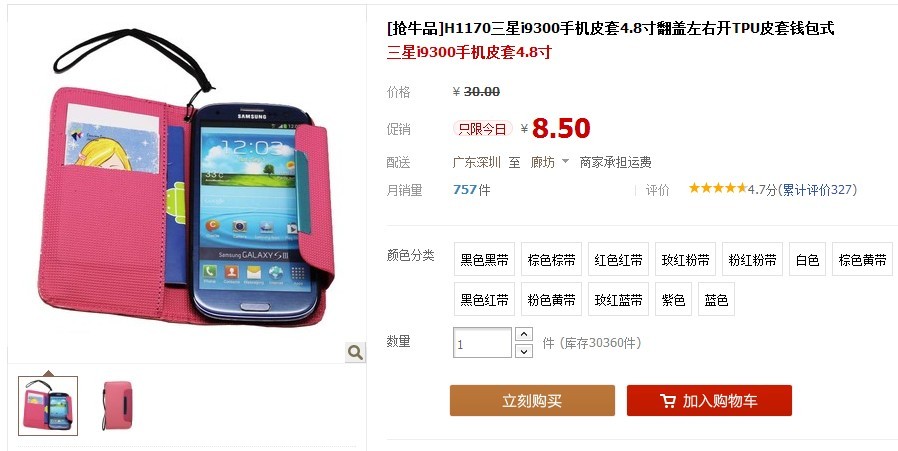The height and width of the screenshot is (451, 898).
Task: Increase quantity with the up arrow
Action: pos(524,334)
